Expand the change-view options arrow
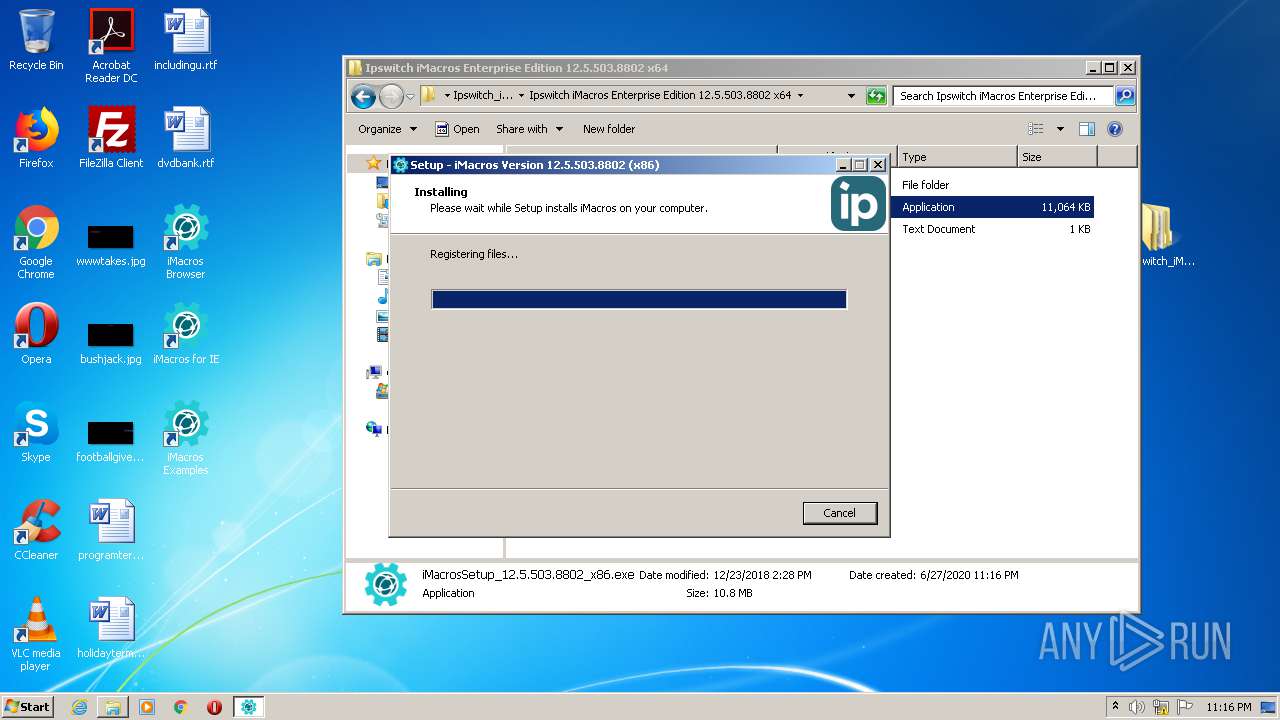1280x720 pixels. click(x=1060, y=129)
